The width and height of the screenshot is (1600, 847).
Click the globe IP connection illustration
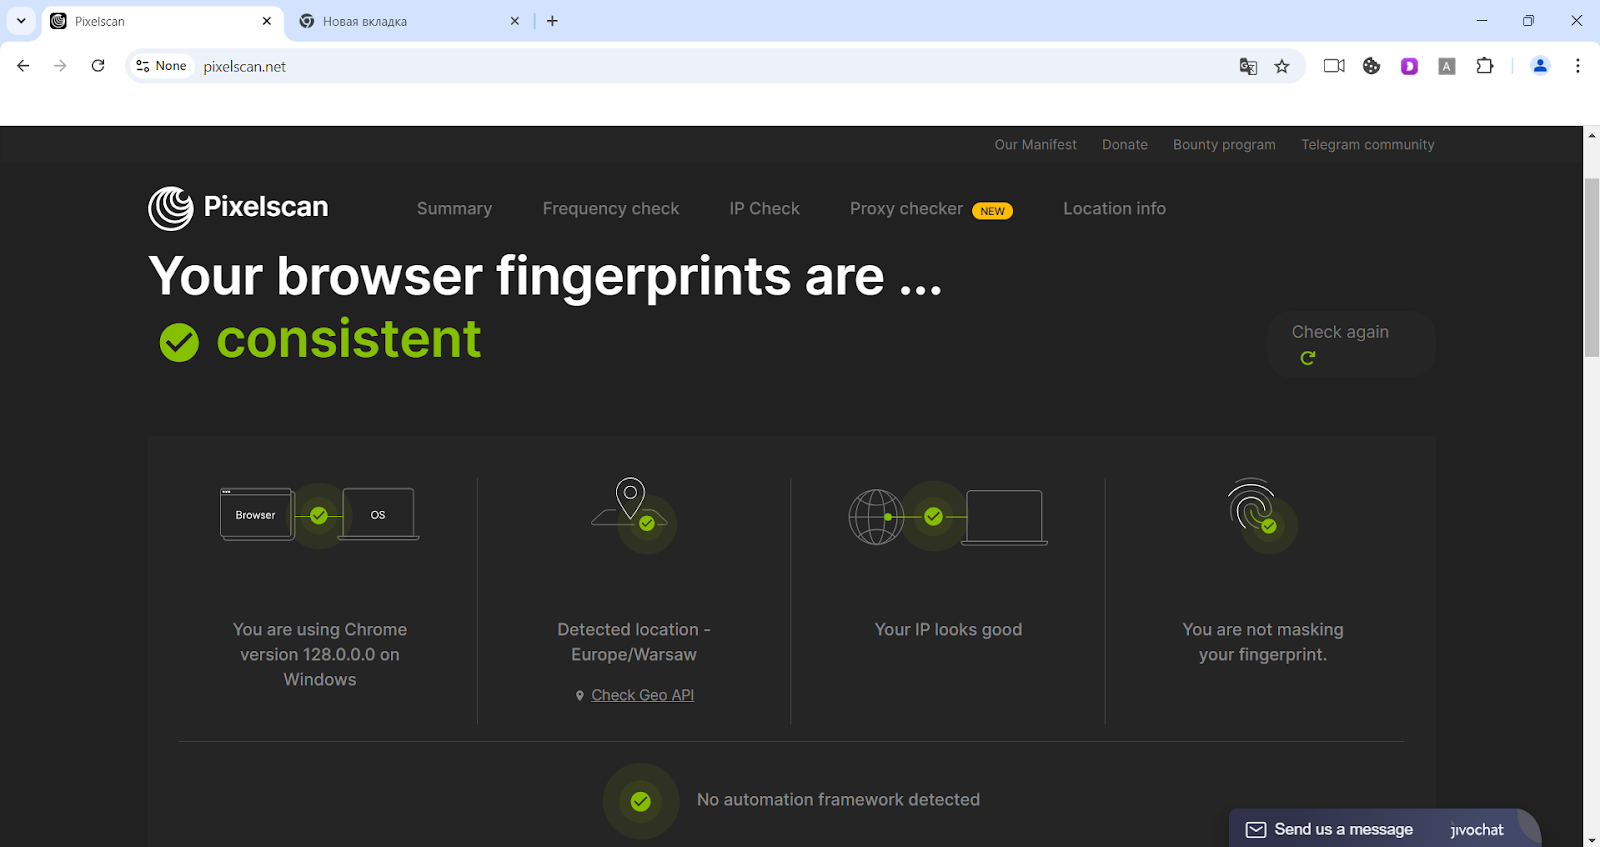tap(948, 516)
